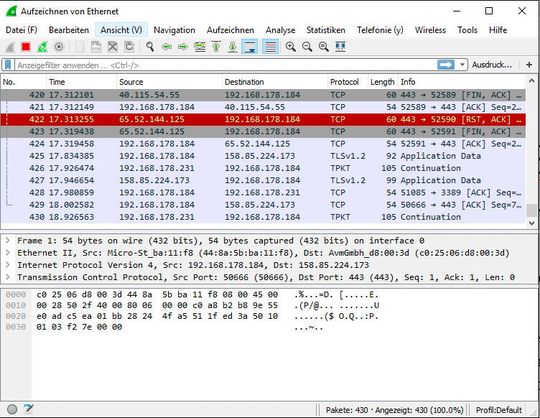This screenshot has height=418, width=540.
Task: Open recent display filter dropdown arrow
Action: point(462,65)
